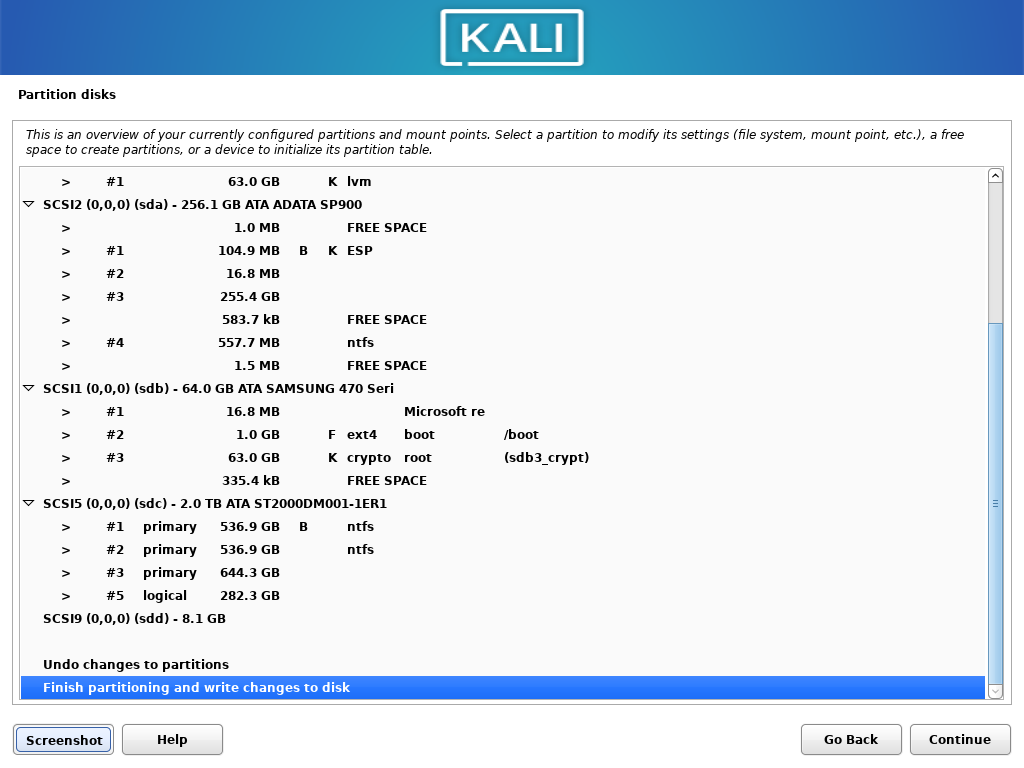Select sdc #2 primary 536.9 GB ntfs
Image resolution: width=1024 pixels, height=768 pixels.
[x=503, y=549]
